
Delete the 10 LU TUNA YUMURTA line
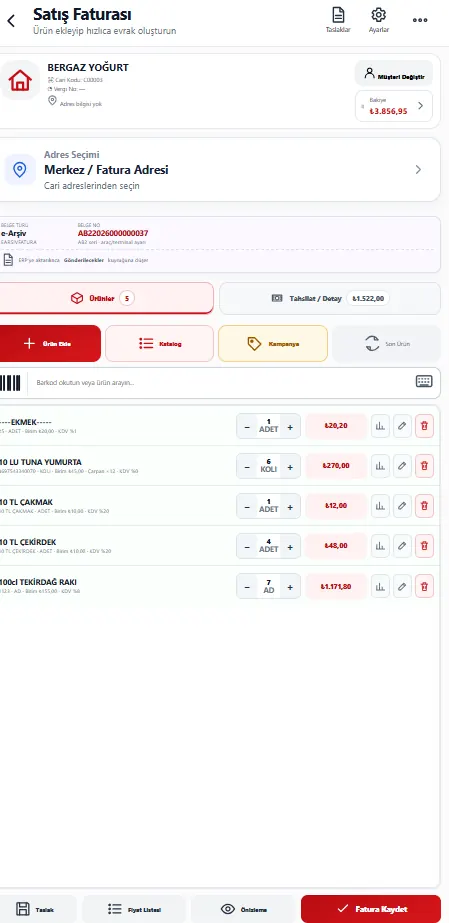pos(424,466)
